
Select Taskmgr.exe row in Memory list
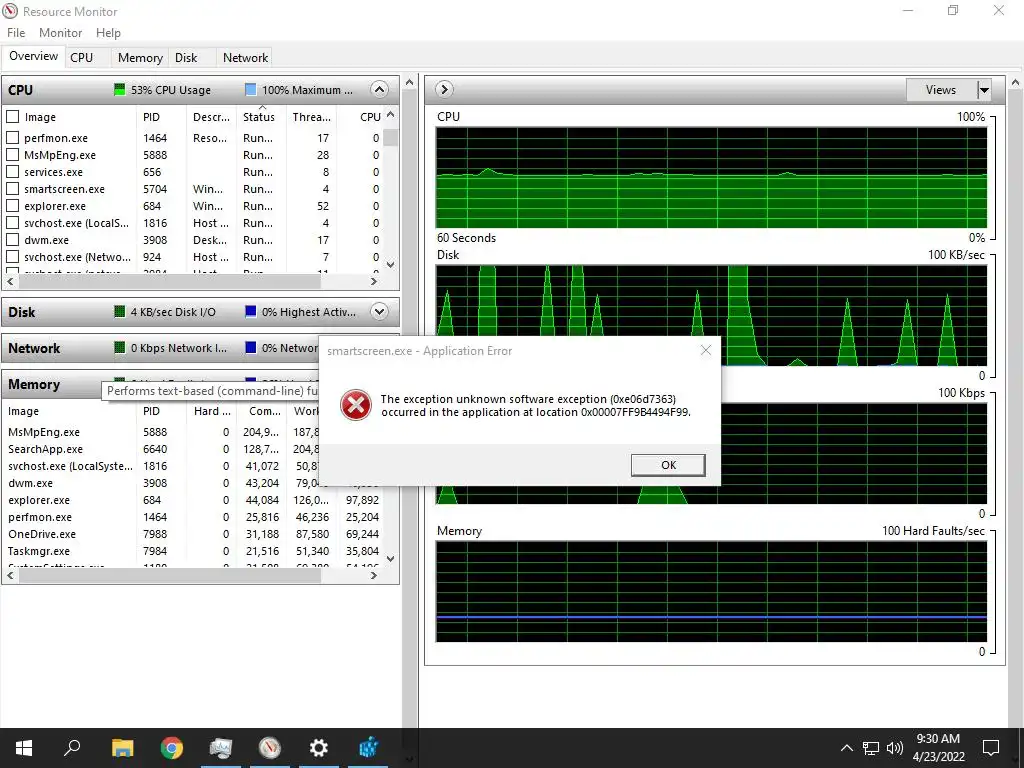pyautogui.click(x=193, y=551)
